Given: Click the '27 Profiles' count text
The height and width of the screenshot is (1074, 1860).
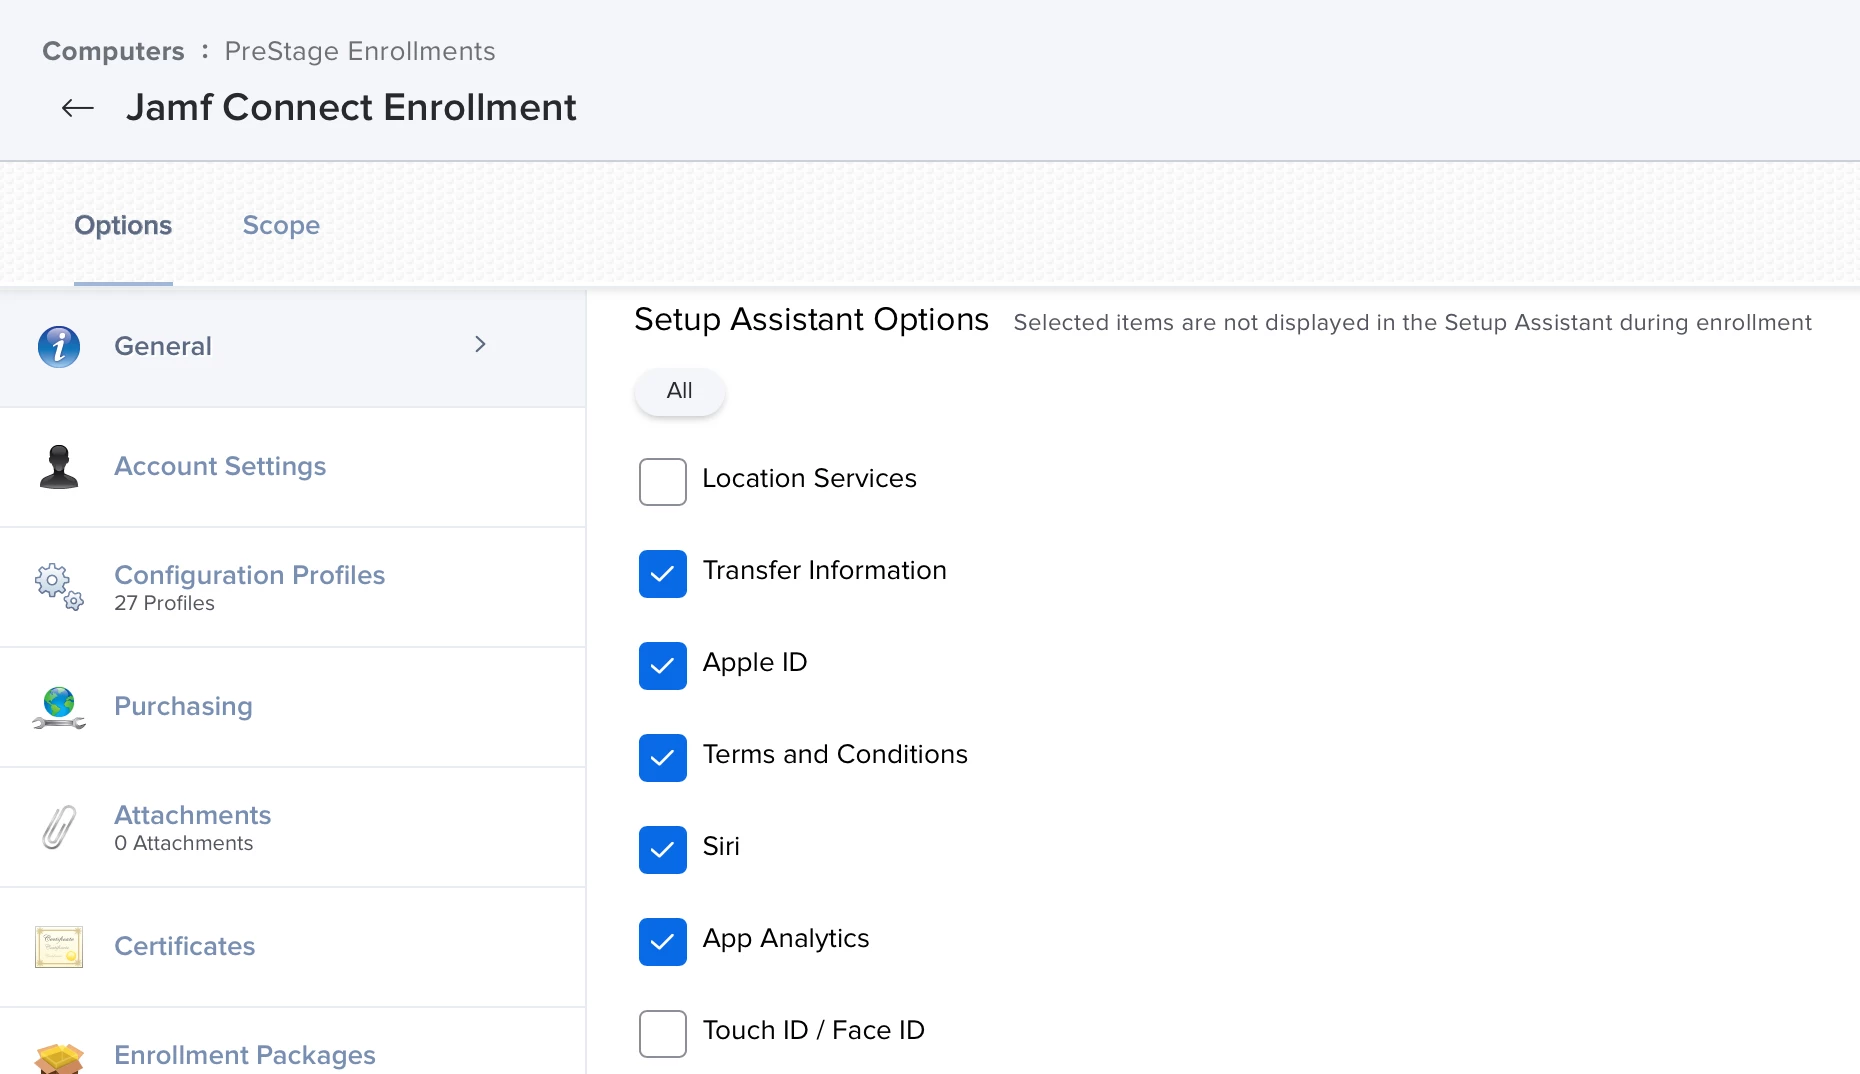Looking at the screenshot, I should click(164, 603).
